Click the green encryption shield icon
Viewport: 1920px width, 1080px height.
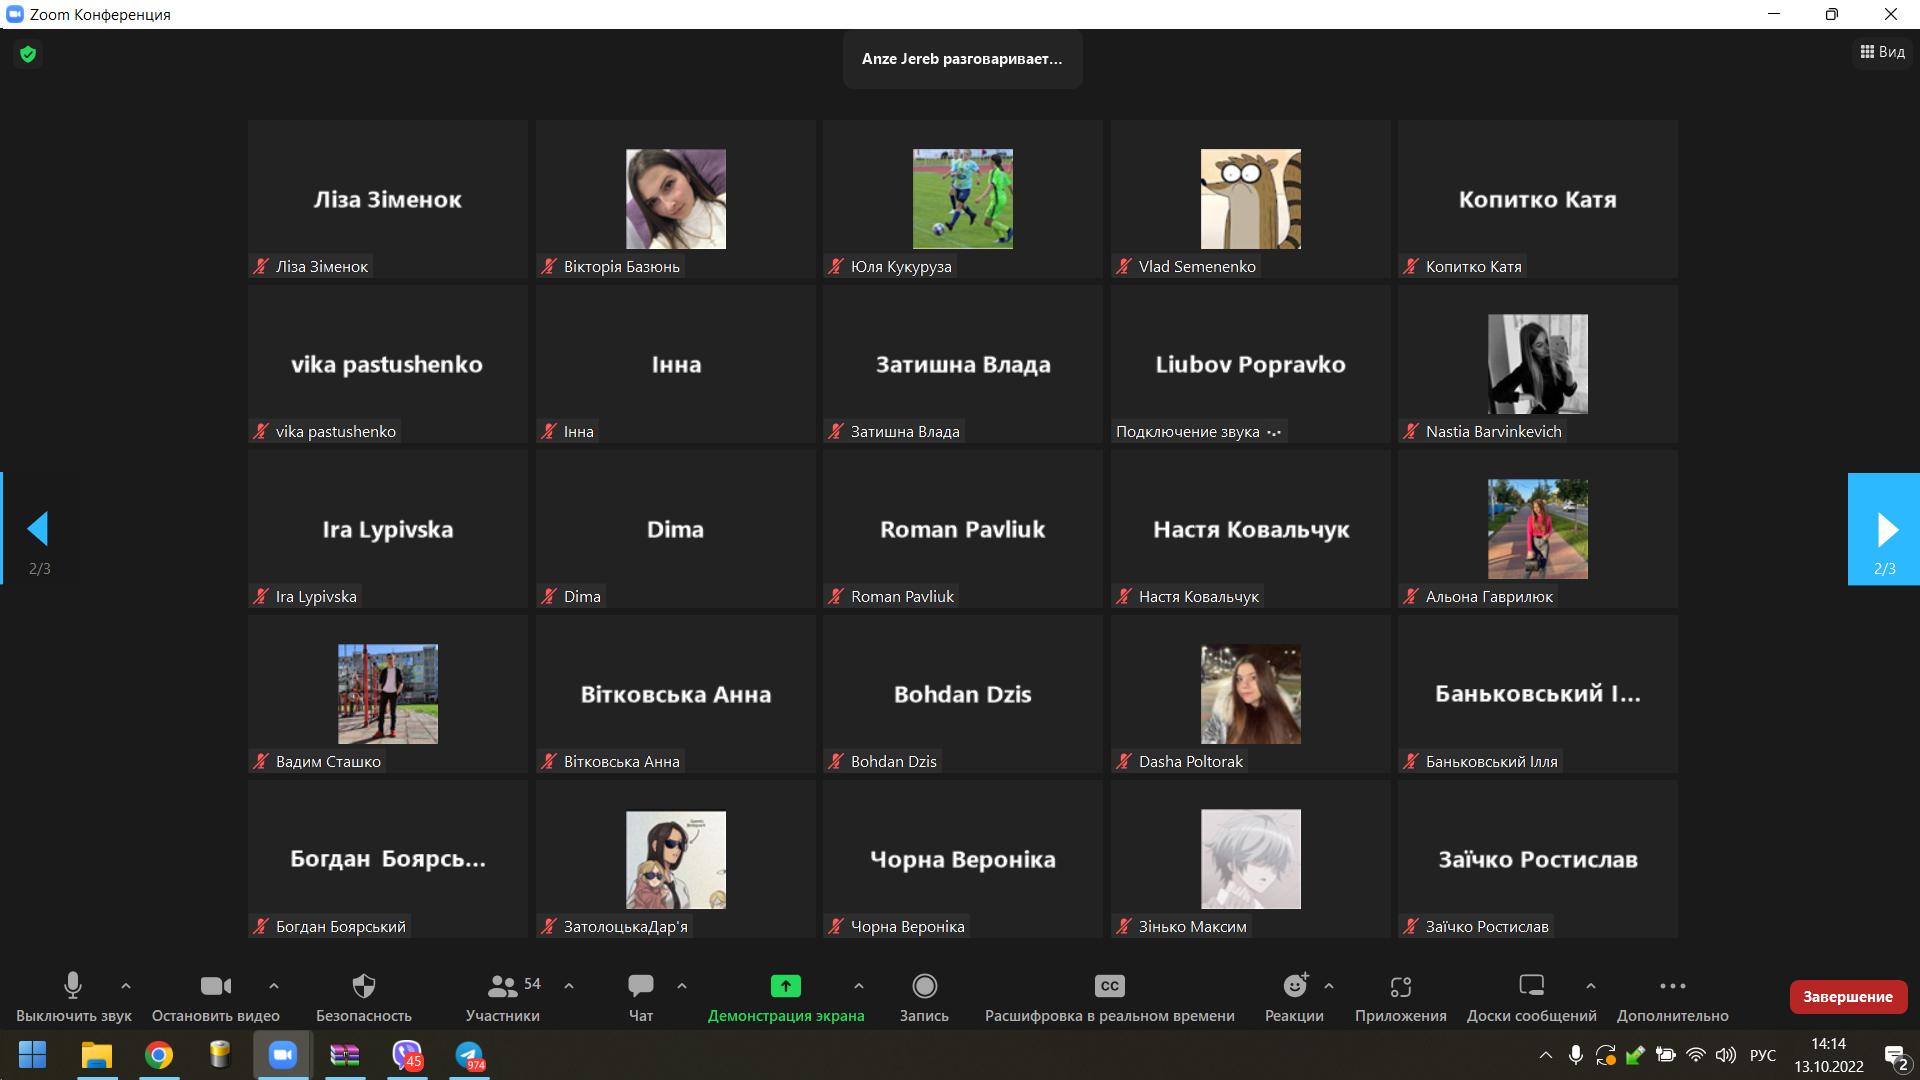(28, 54)
